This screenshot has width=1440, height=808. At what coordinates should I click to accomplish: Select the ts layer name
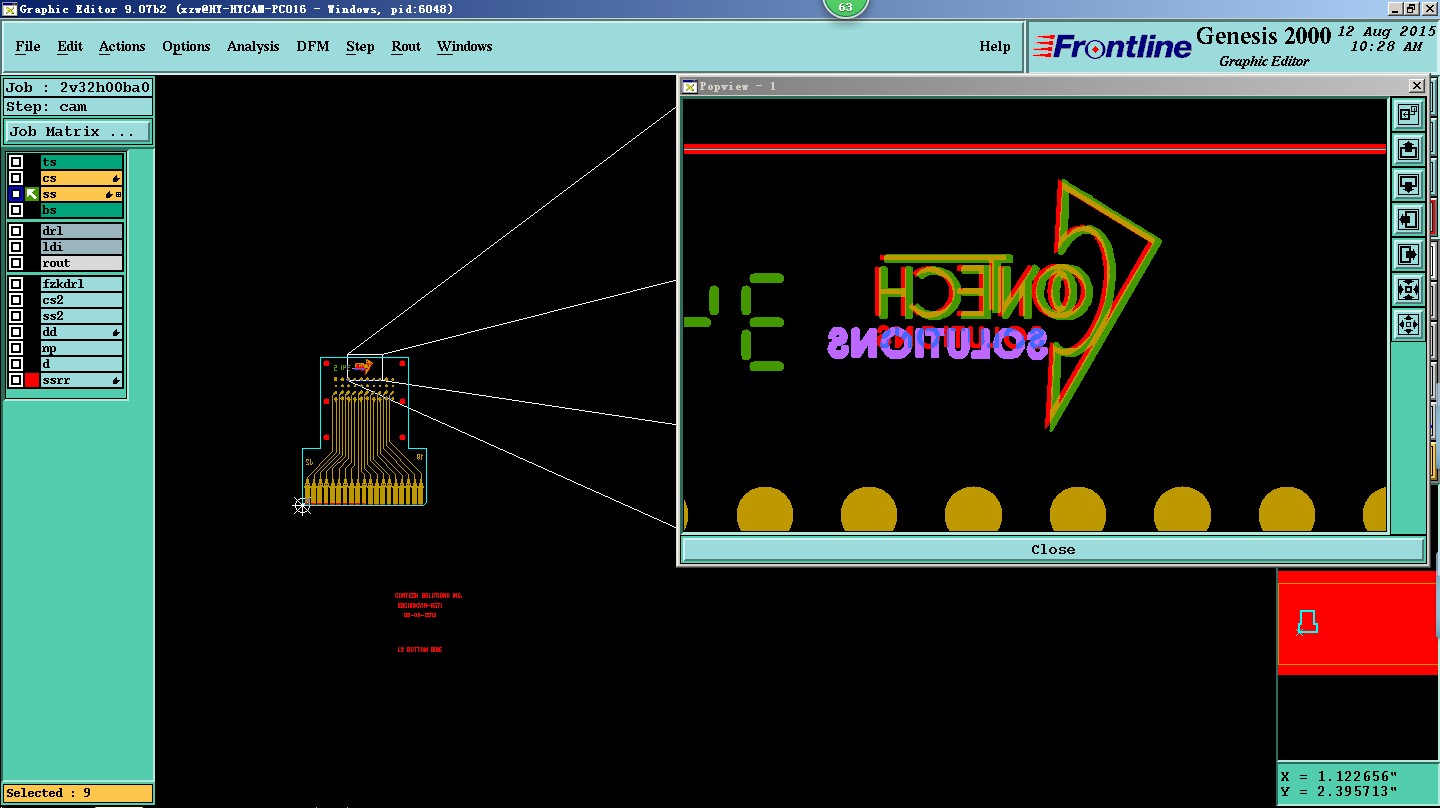(x=82, y=162)
